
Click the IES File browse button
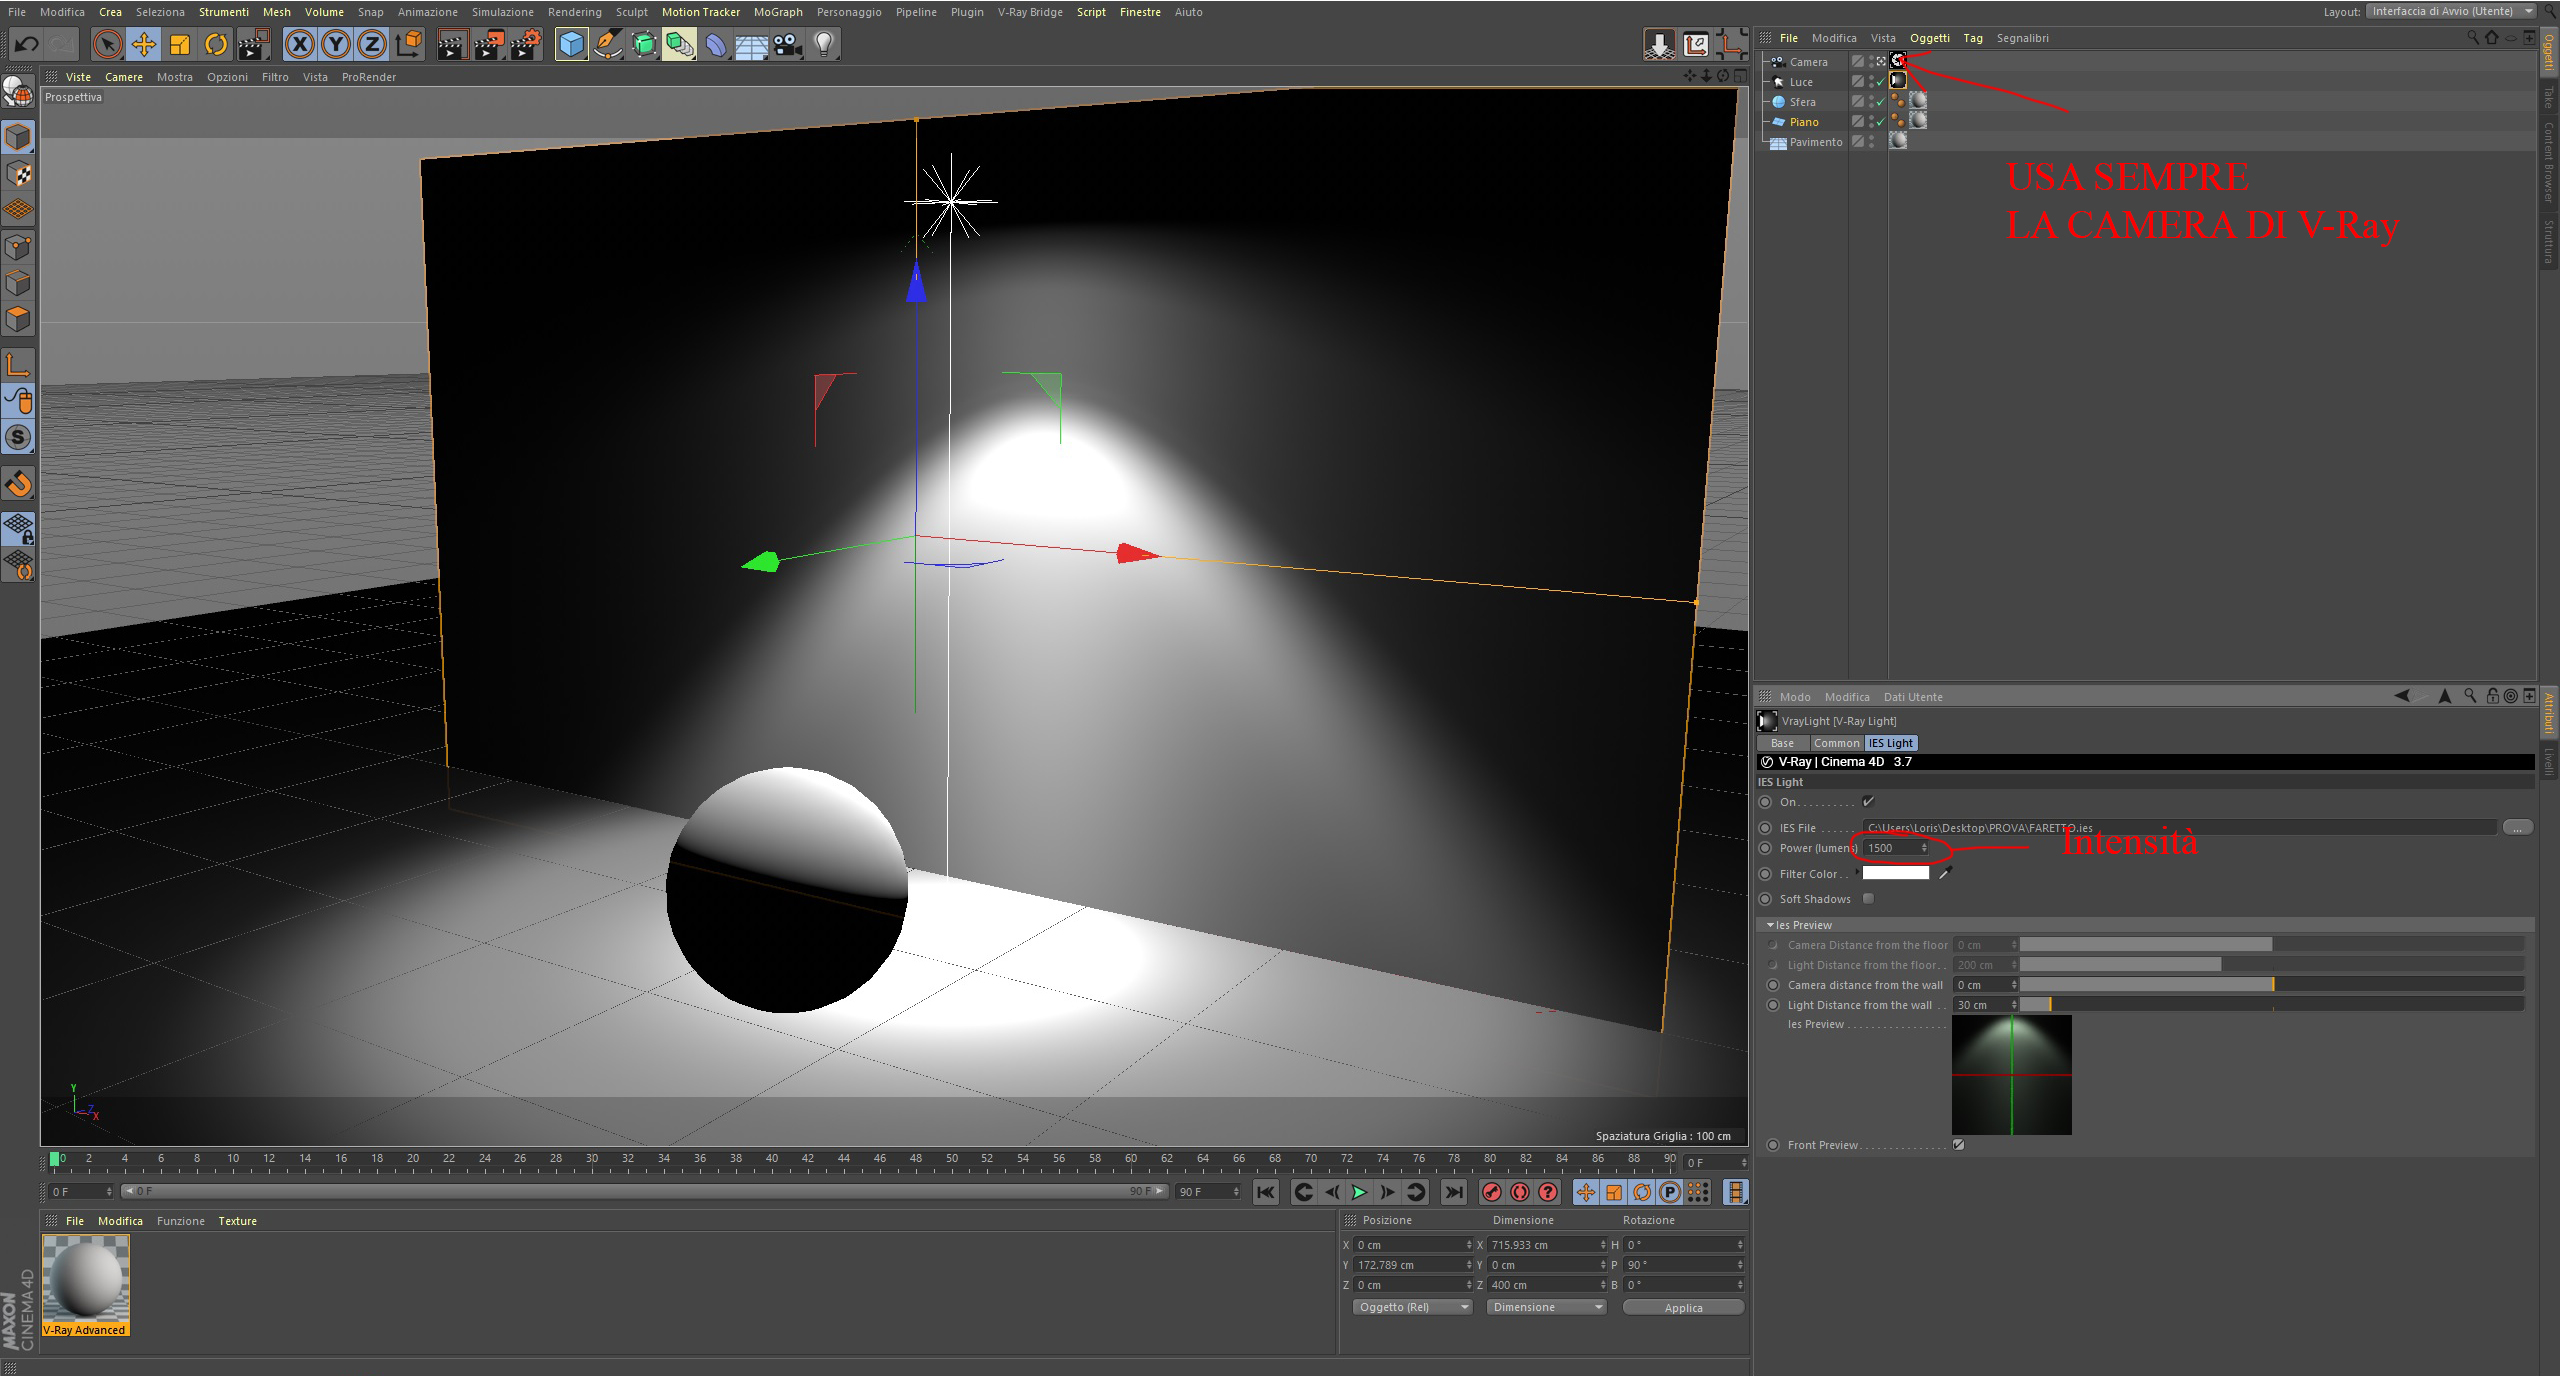pyautogui.click(x=2517, y=828)
